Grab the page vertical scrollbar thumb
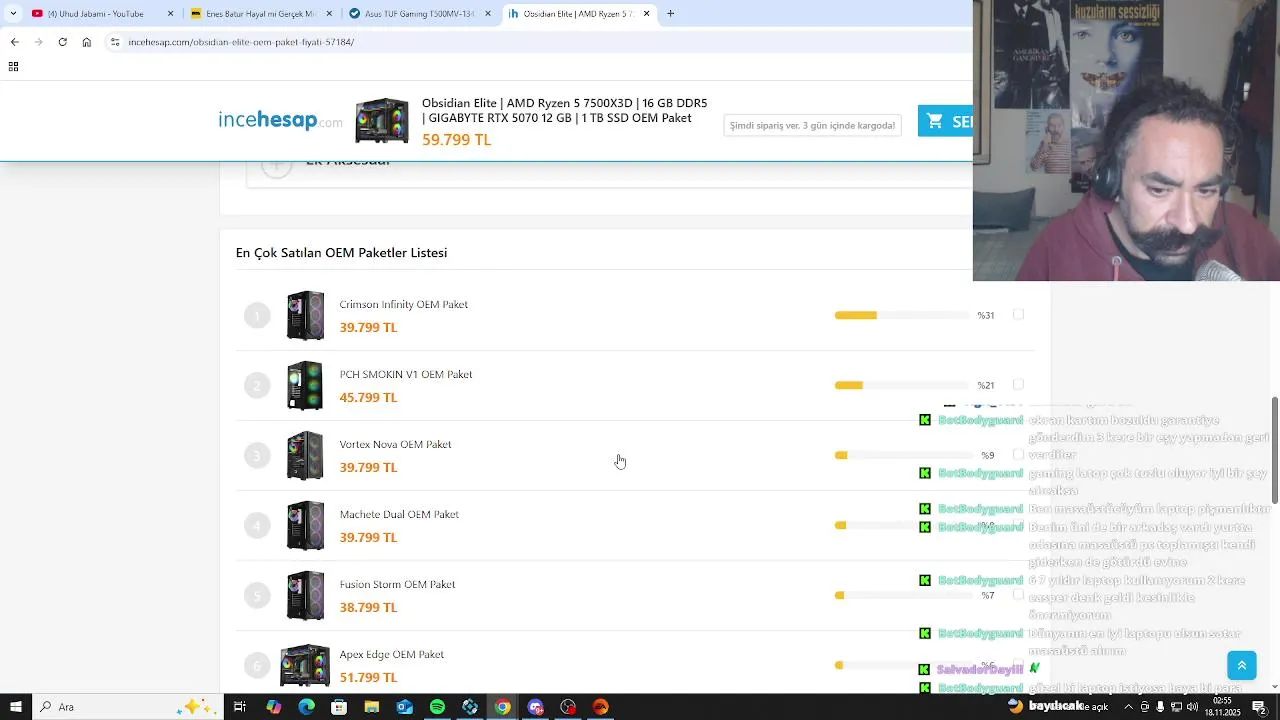This screenshot has height=720, width=1280. tap(1275, 450)
